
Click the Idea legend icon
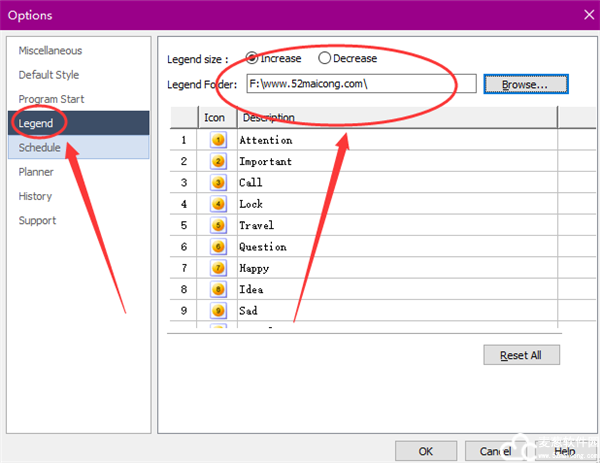[217, 289]
